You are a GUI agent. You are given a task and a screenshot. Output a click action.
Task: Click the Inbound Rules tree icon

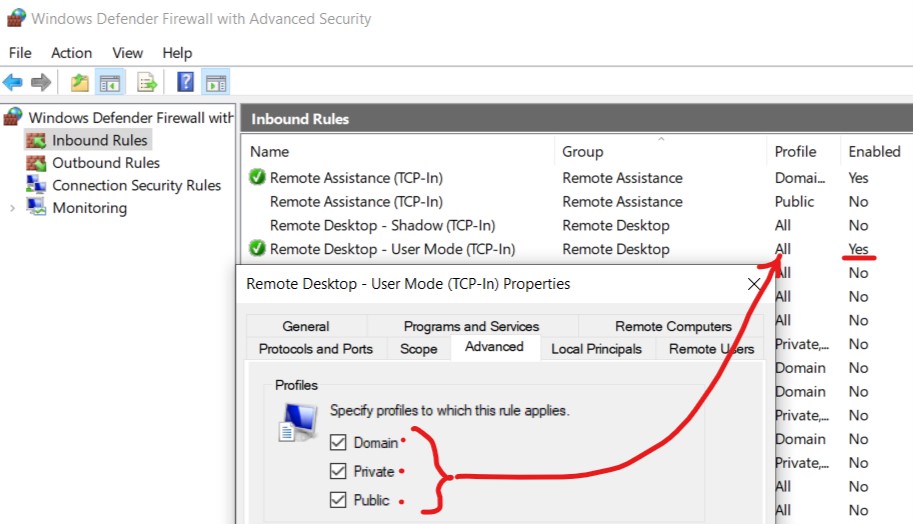(x=36, y=140)
